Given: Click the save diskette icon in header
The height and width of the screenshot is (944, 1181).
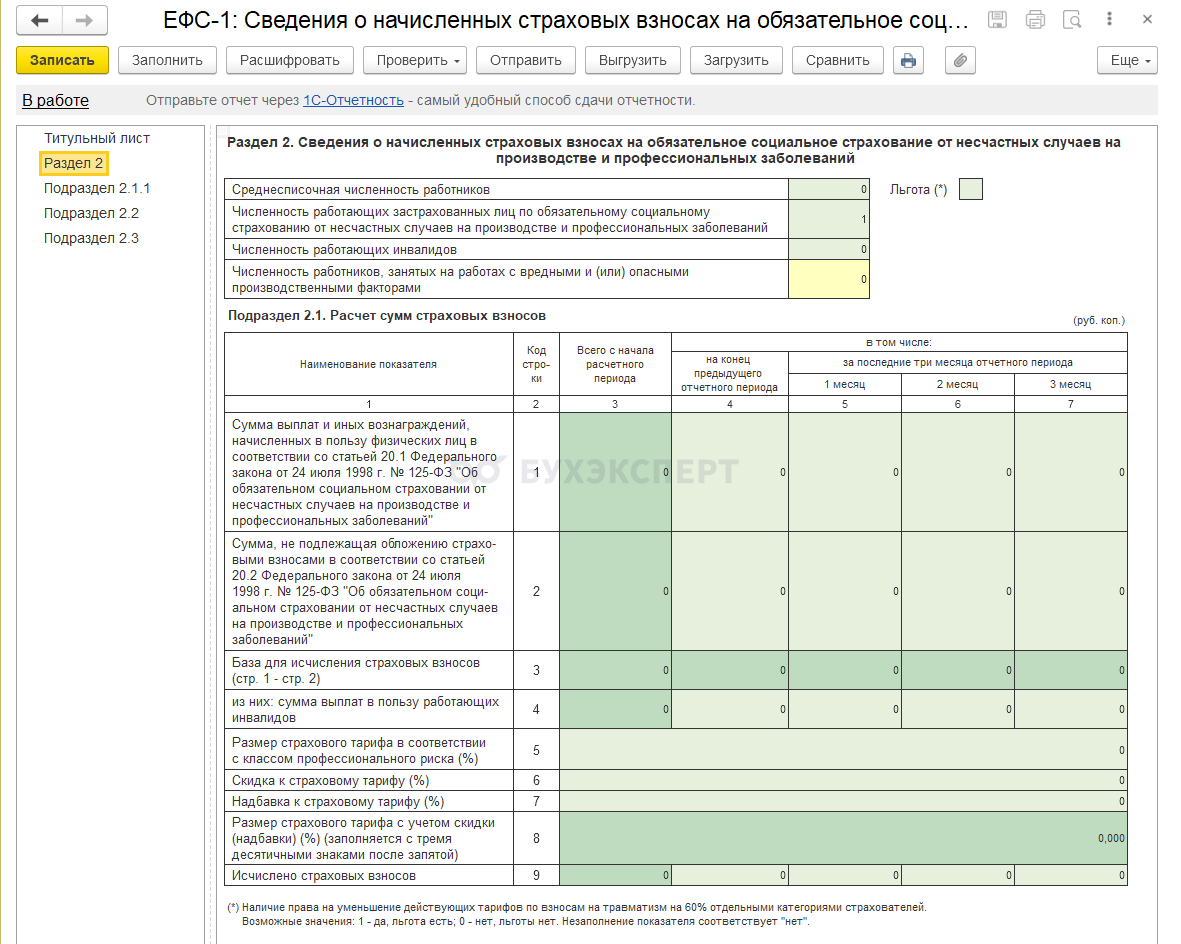Looking at the screenshot, I should 997,20.
